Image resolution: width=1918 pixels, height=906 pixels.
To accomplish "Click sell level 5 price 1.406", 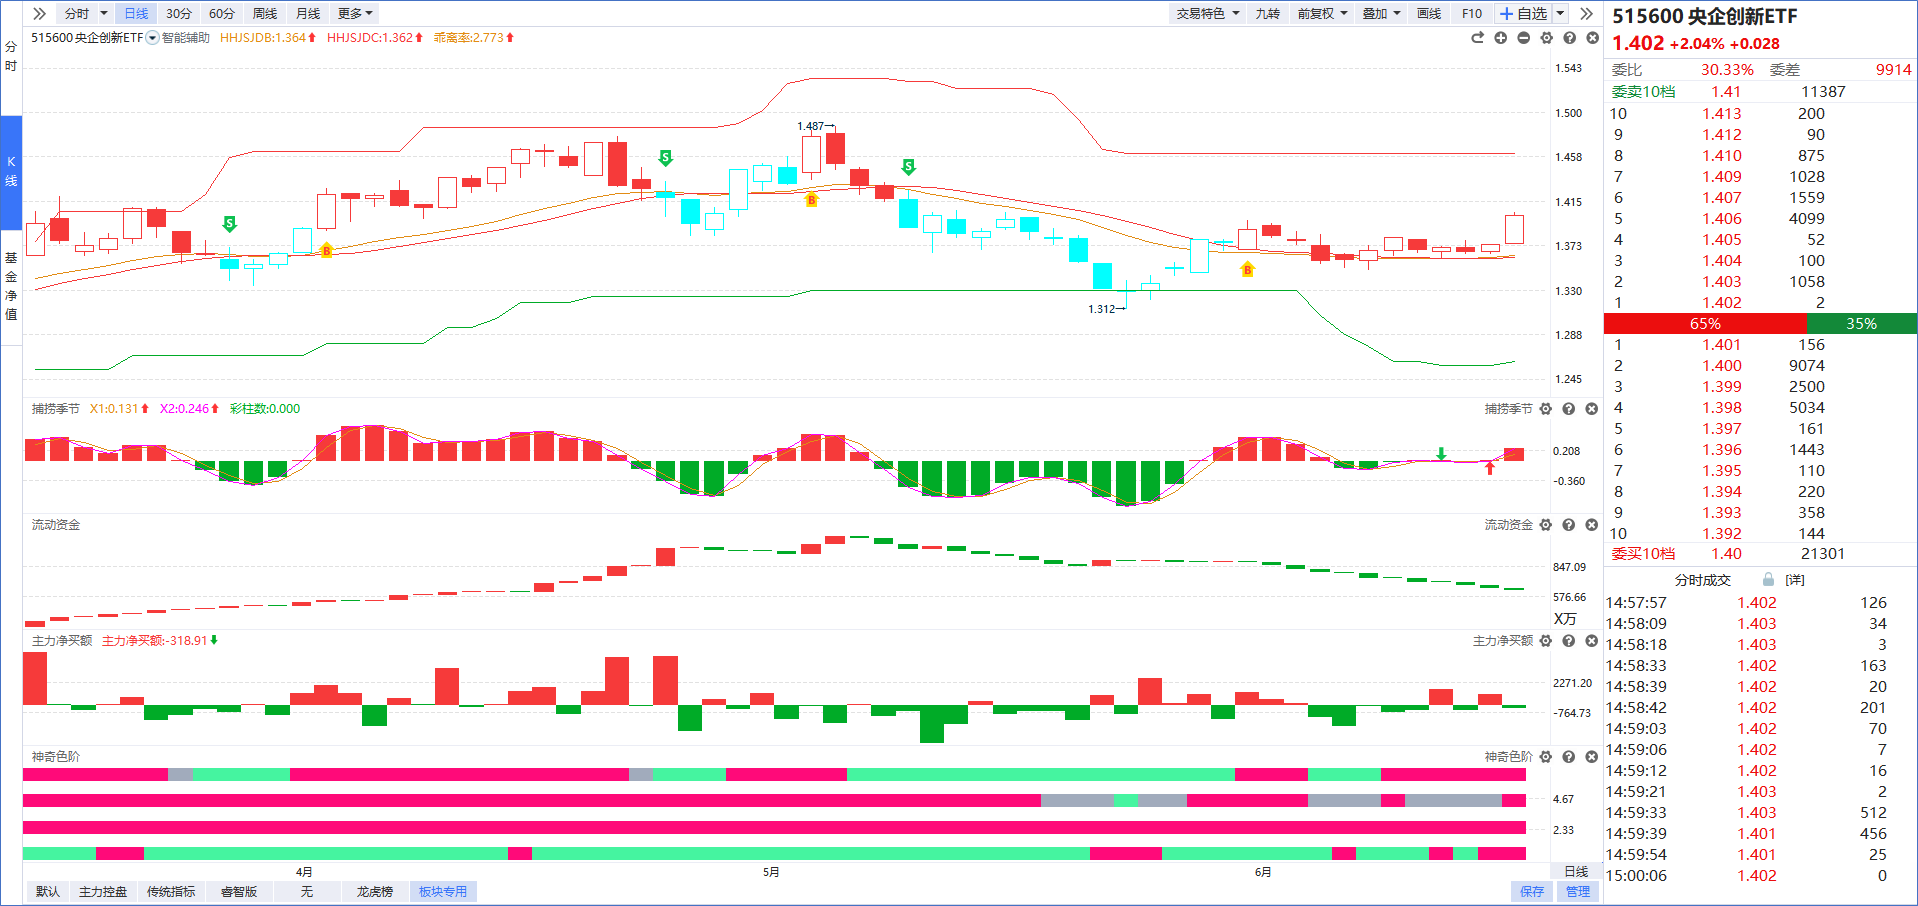I will [1722, 218].
